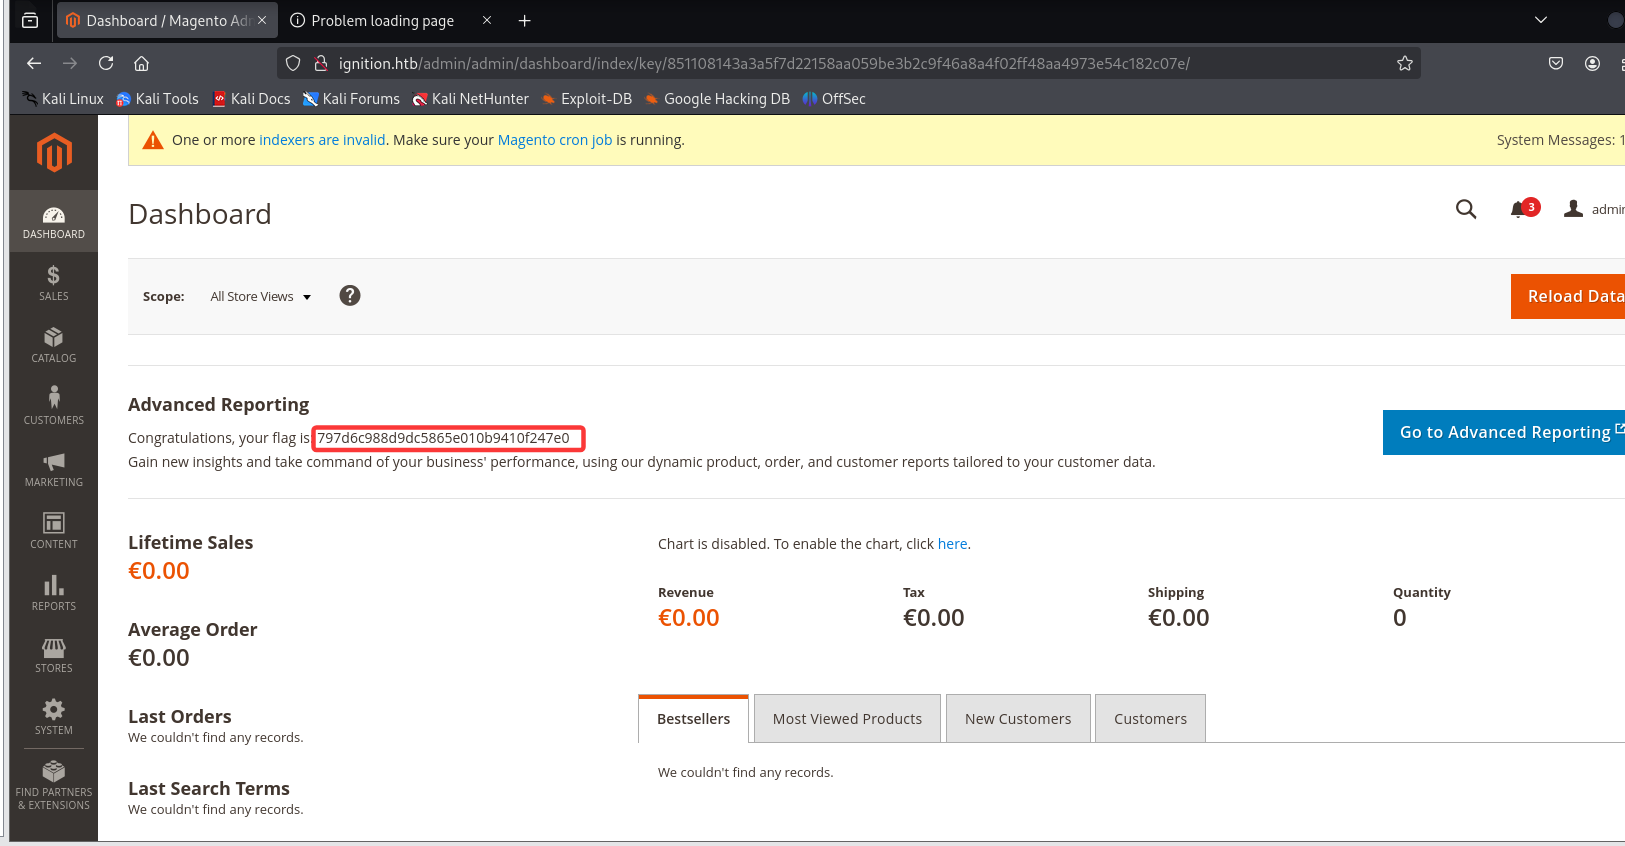1625x846 pixels.
Task: Open the Kali Linux bookmark
Action: (63, 99)
